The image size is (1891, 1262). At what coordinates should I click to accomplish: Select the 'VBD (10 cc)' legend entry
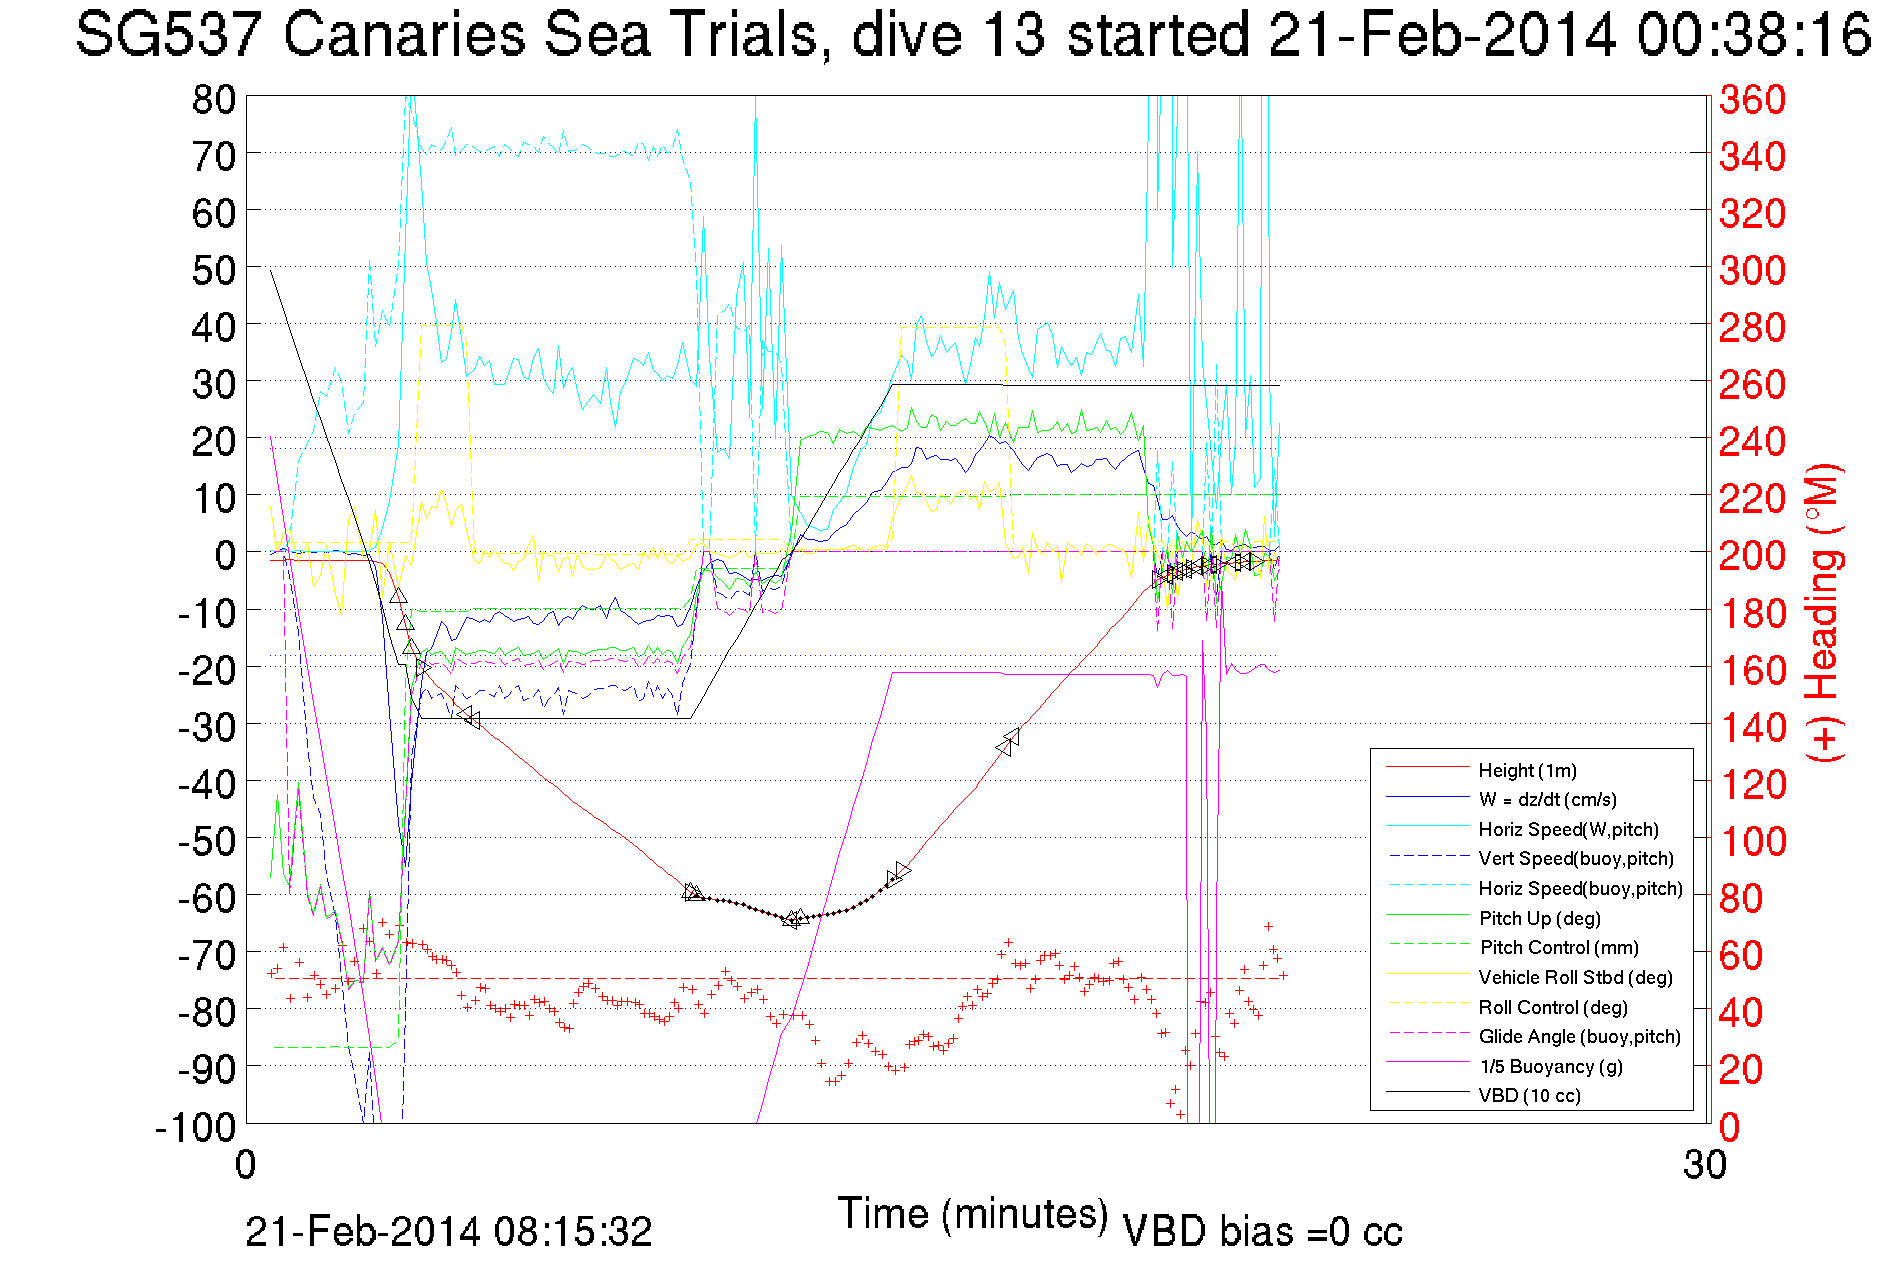pos(1530,1095)
